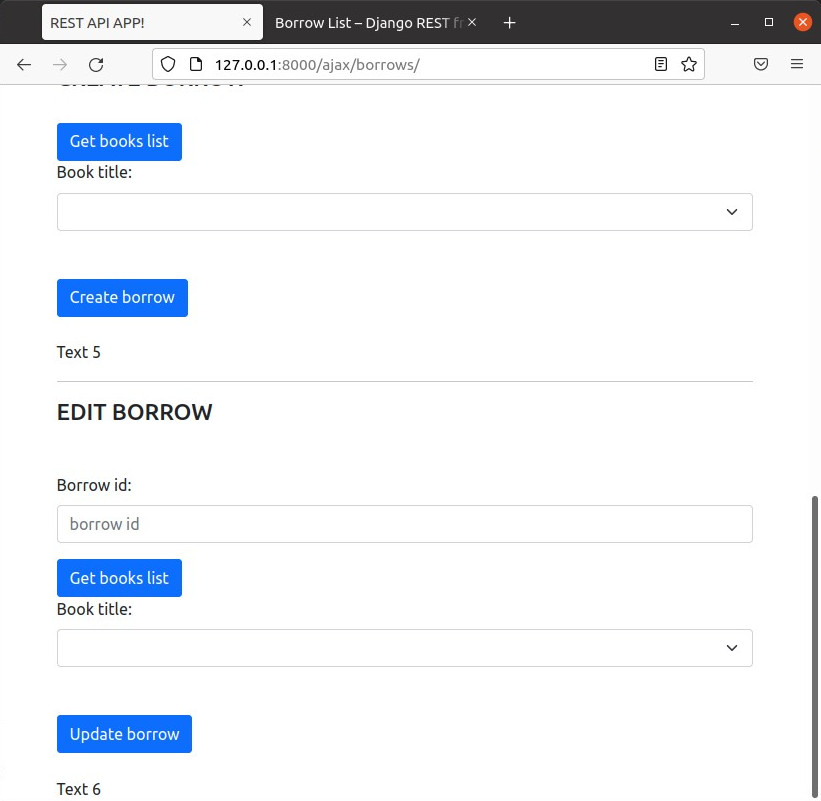Viewport: 821px width, 801px height.
Task: Switch to the Borrow List Django REST tab
Action: [x=365, y=22]
